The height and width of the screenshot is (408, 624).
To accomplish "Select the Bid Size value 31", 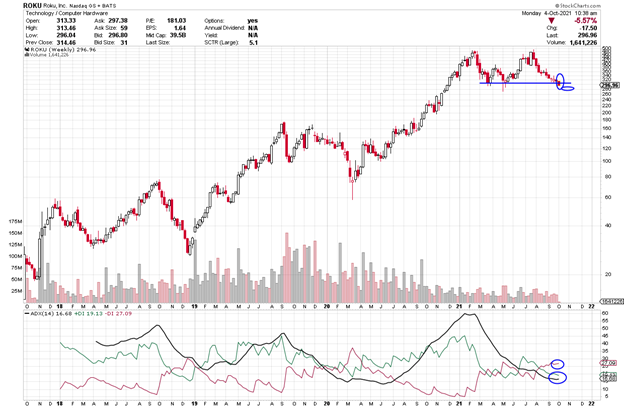I will [x=124, y=42].
